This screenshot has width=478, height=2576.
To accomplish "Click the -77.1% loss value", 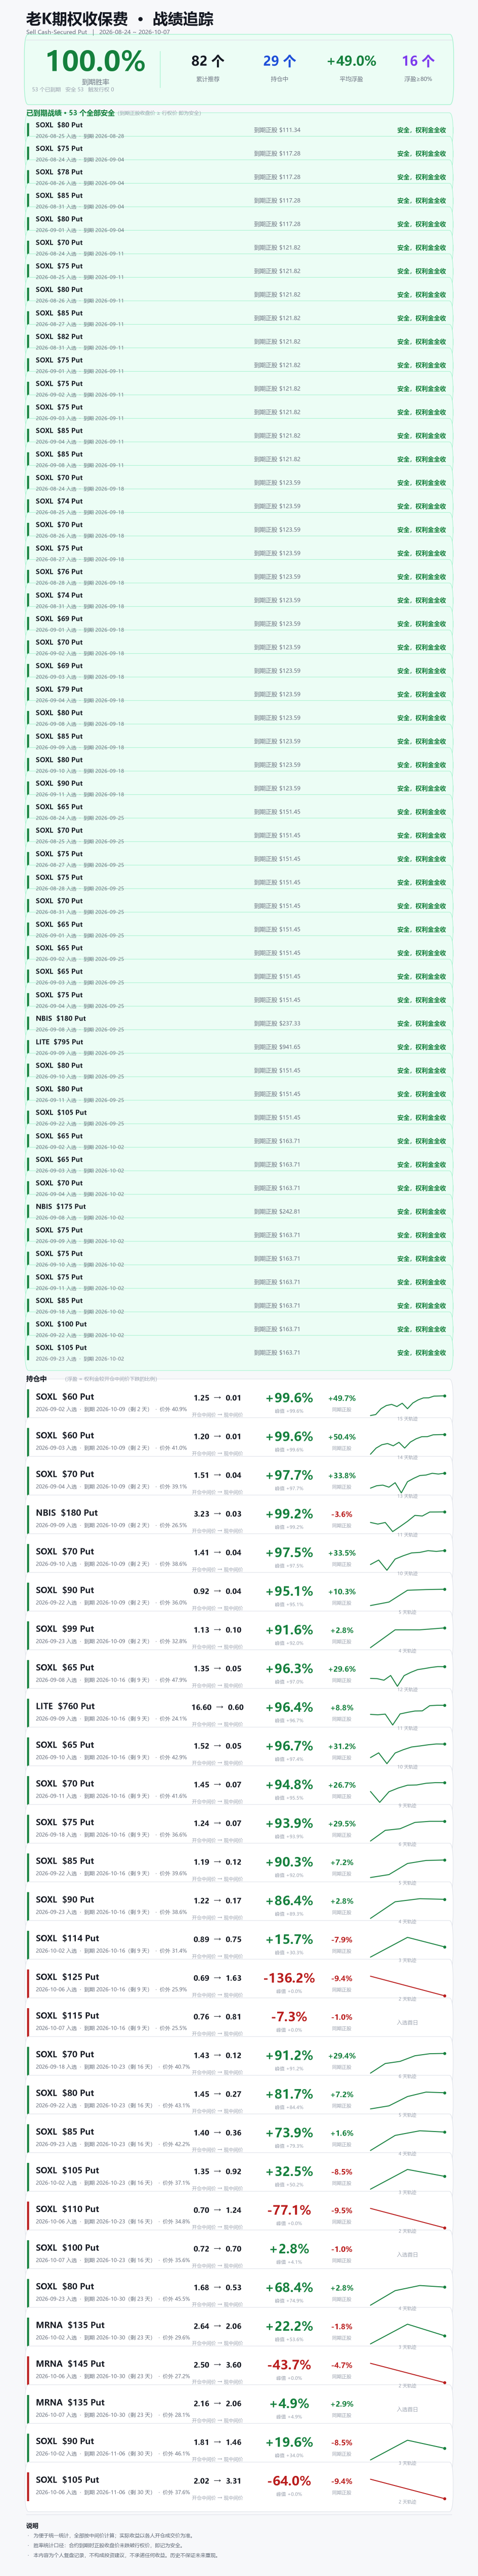I will pyautogui.click(x=289, y=2210).
